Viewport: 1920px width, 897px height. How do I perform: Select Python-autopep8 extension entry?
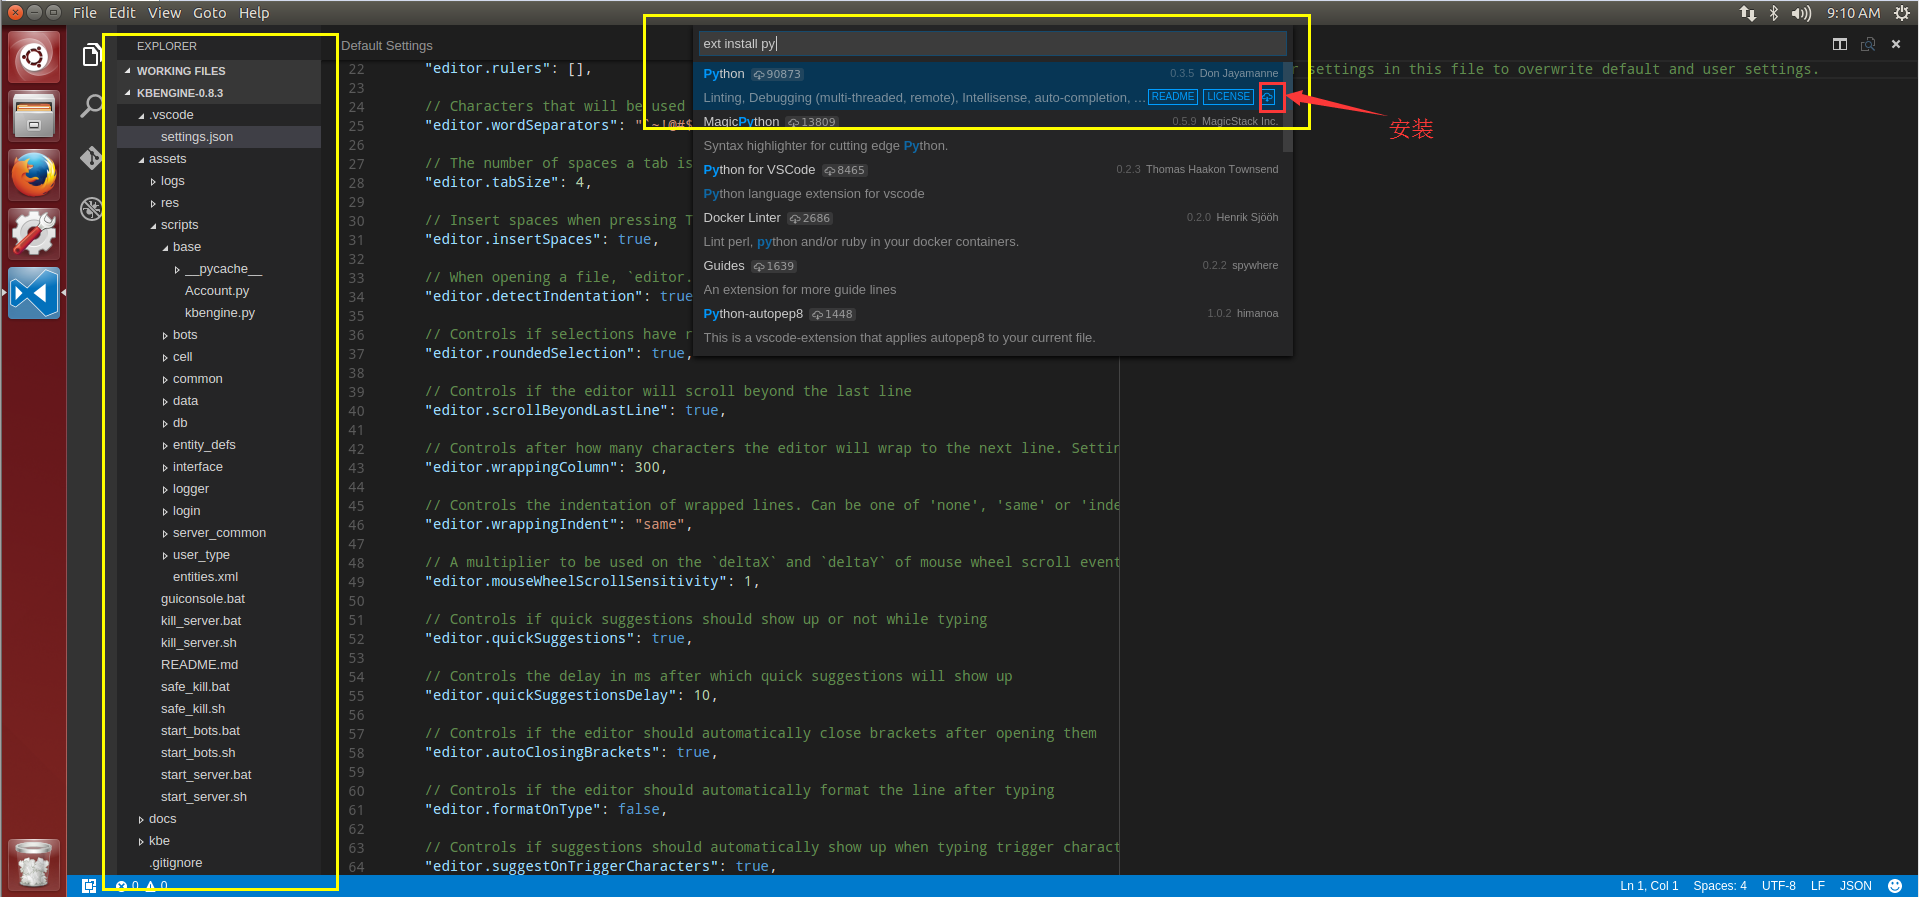click(988, 326)
